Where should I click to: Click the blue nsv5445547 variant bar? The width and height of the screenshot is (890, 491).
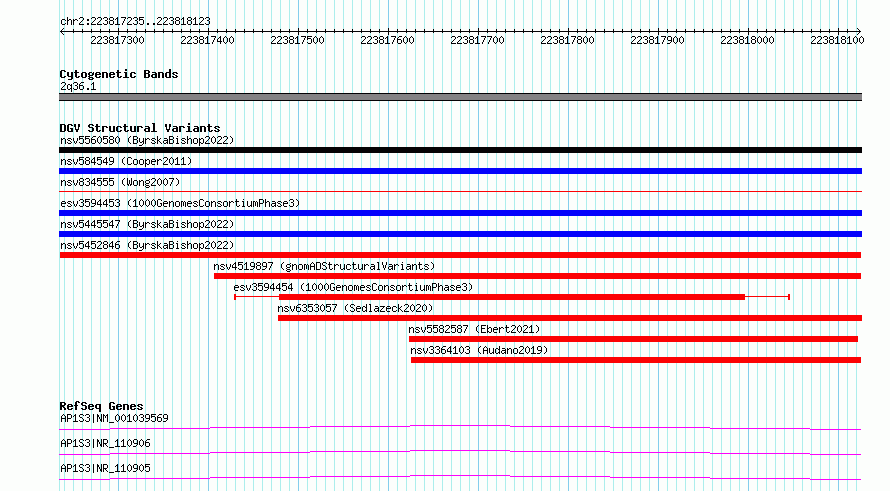pyautogui.click(x=460, y=234)
